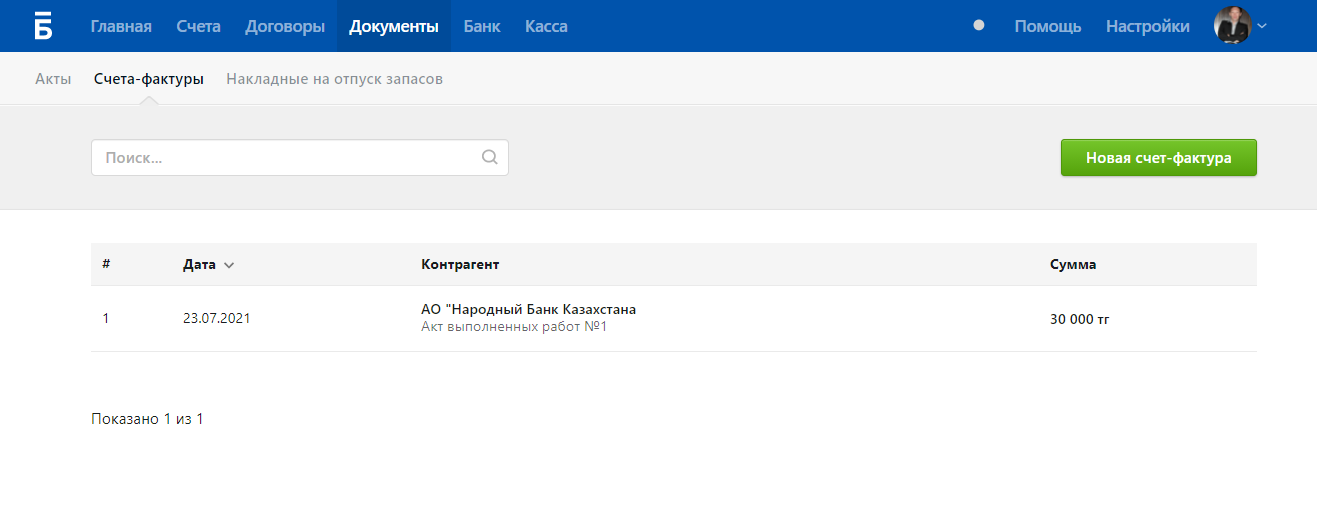Select the Счета-фактуры tab
This screenshot has height=509, width=1317.
(149, 79)
